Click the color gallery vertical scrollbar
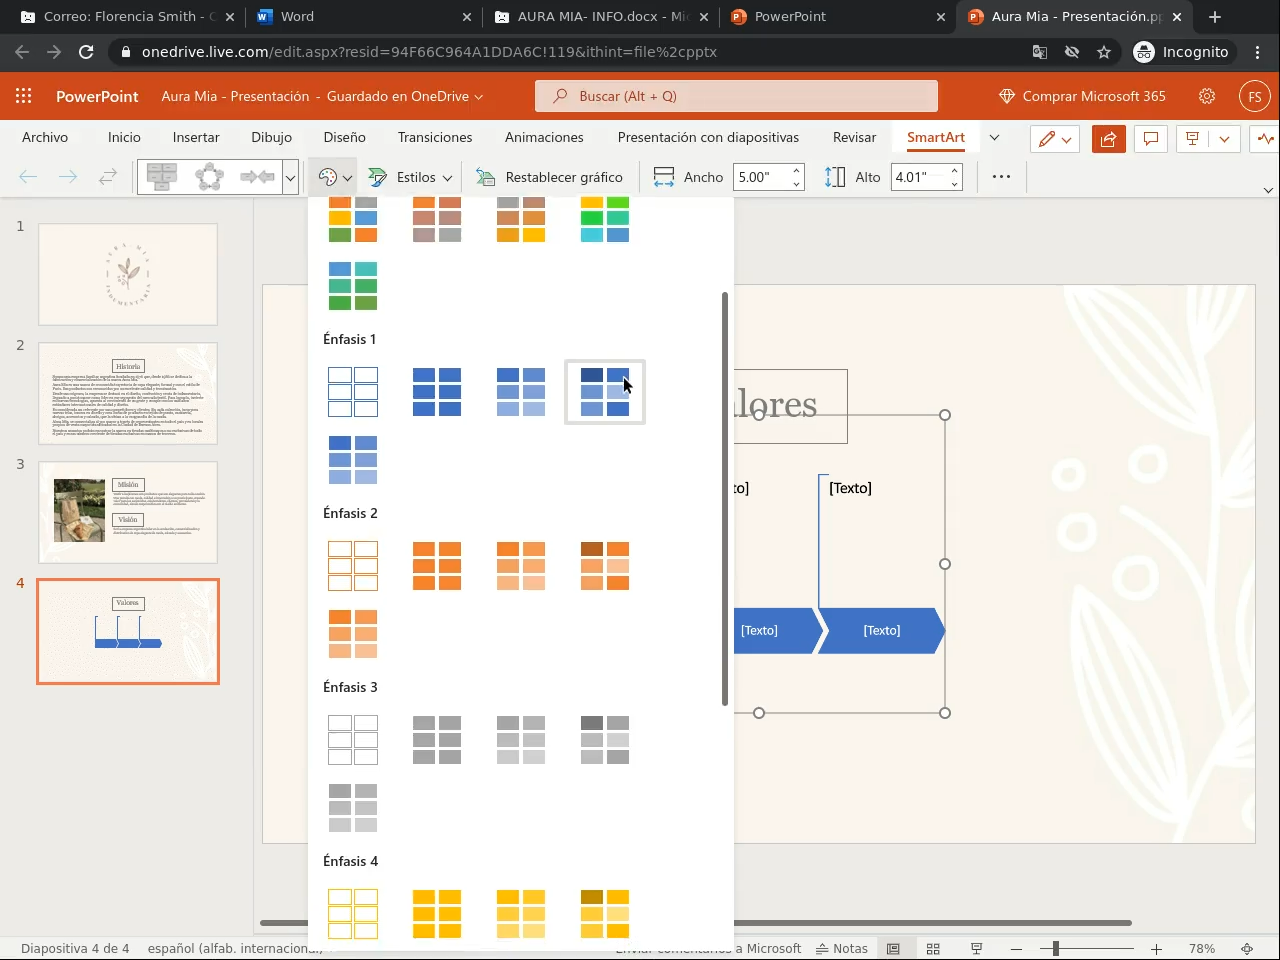The image size is (1280, 960). [x=725, y=499]
